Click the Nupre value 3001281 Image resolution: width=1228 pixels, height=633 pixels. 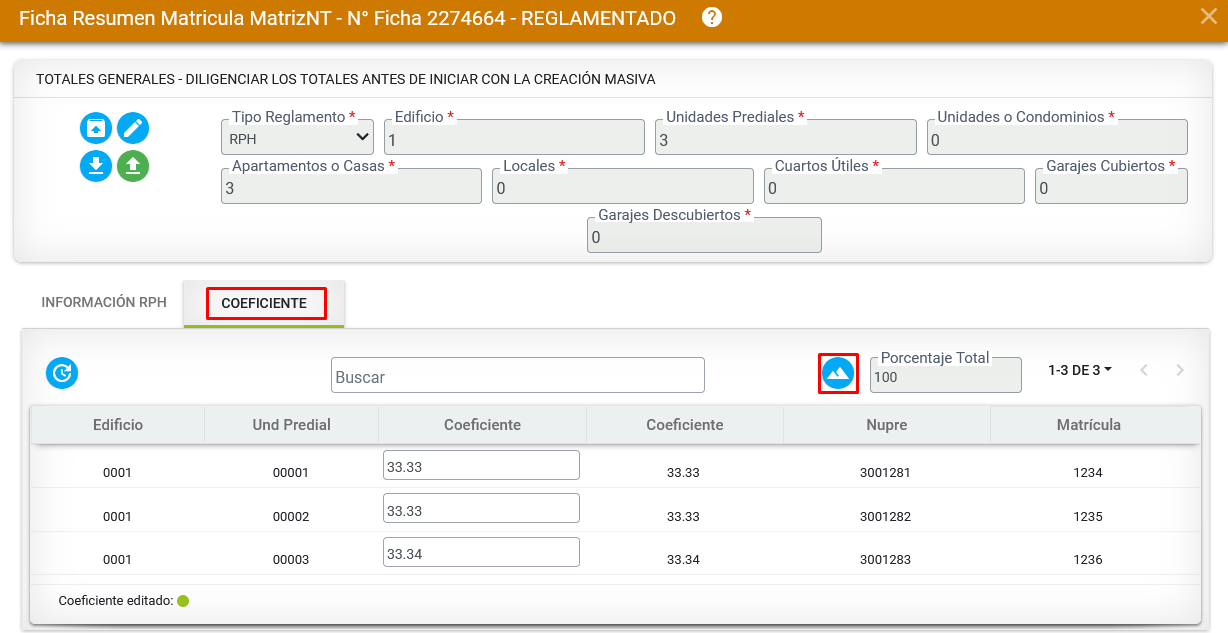coord(885,473)
